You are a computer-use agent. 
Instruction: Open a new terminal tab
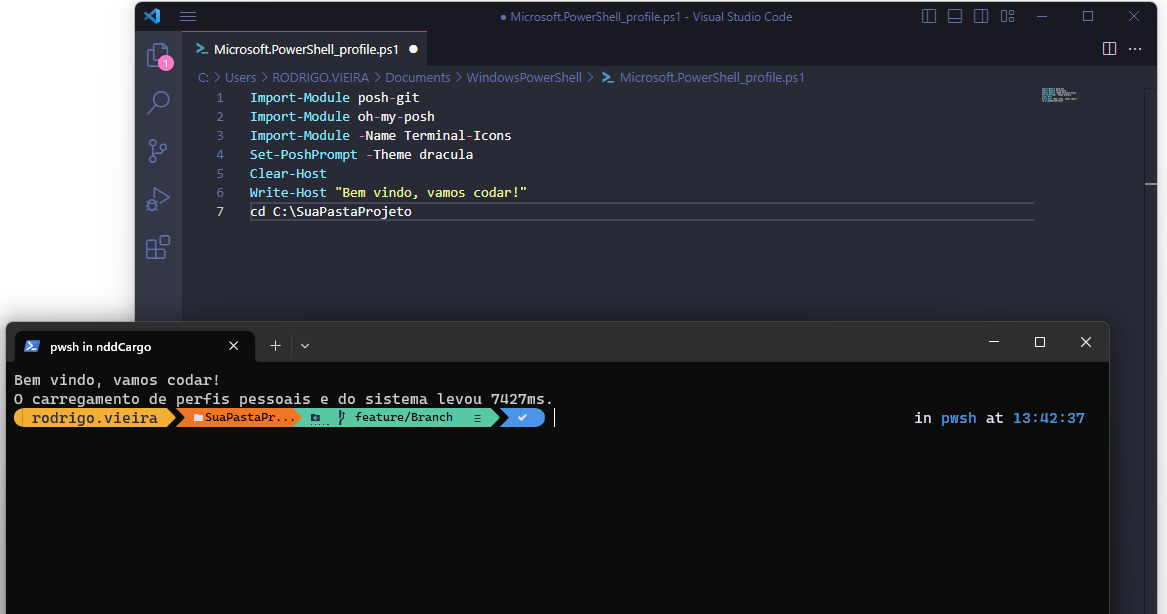(x=275, y=345)
